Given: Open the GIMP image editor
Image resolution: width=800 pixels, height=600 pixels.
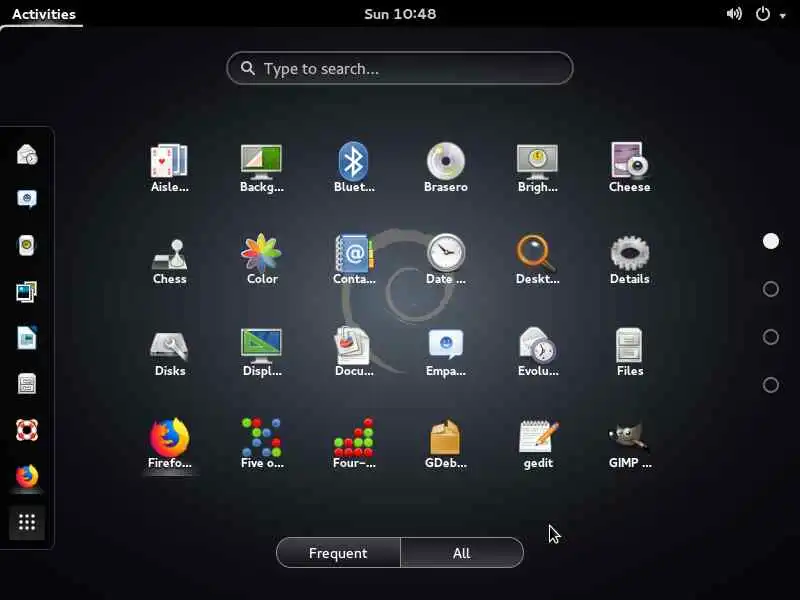Looking at the screenshot, I should tap(629, 443).
